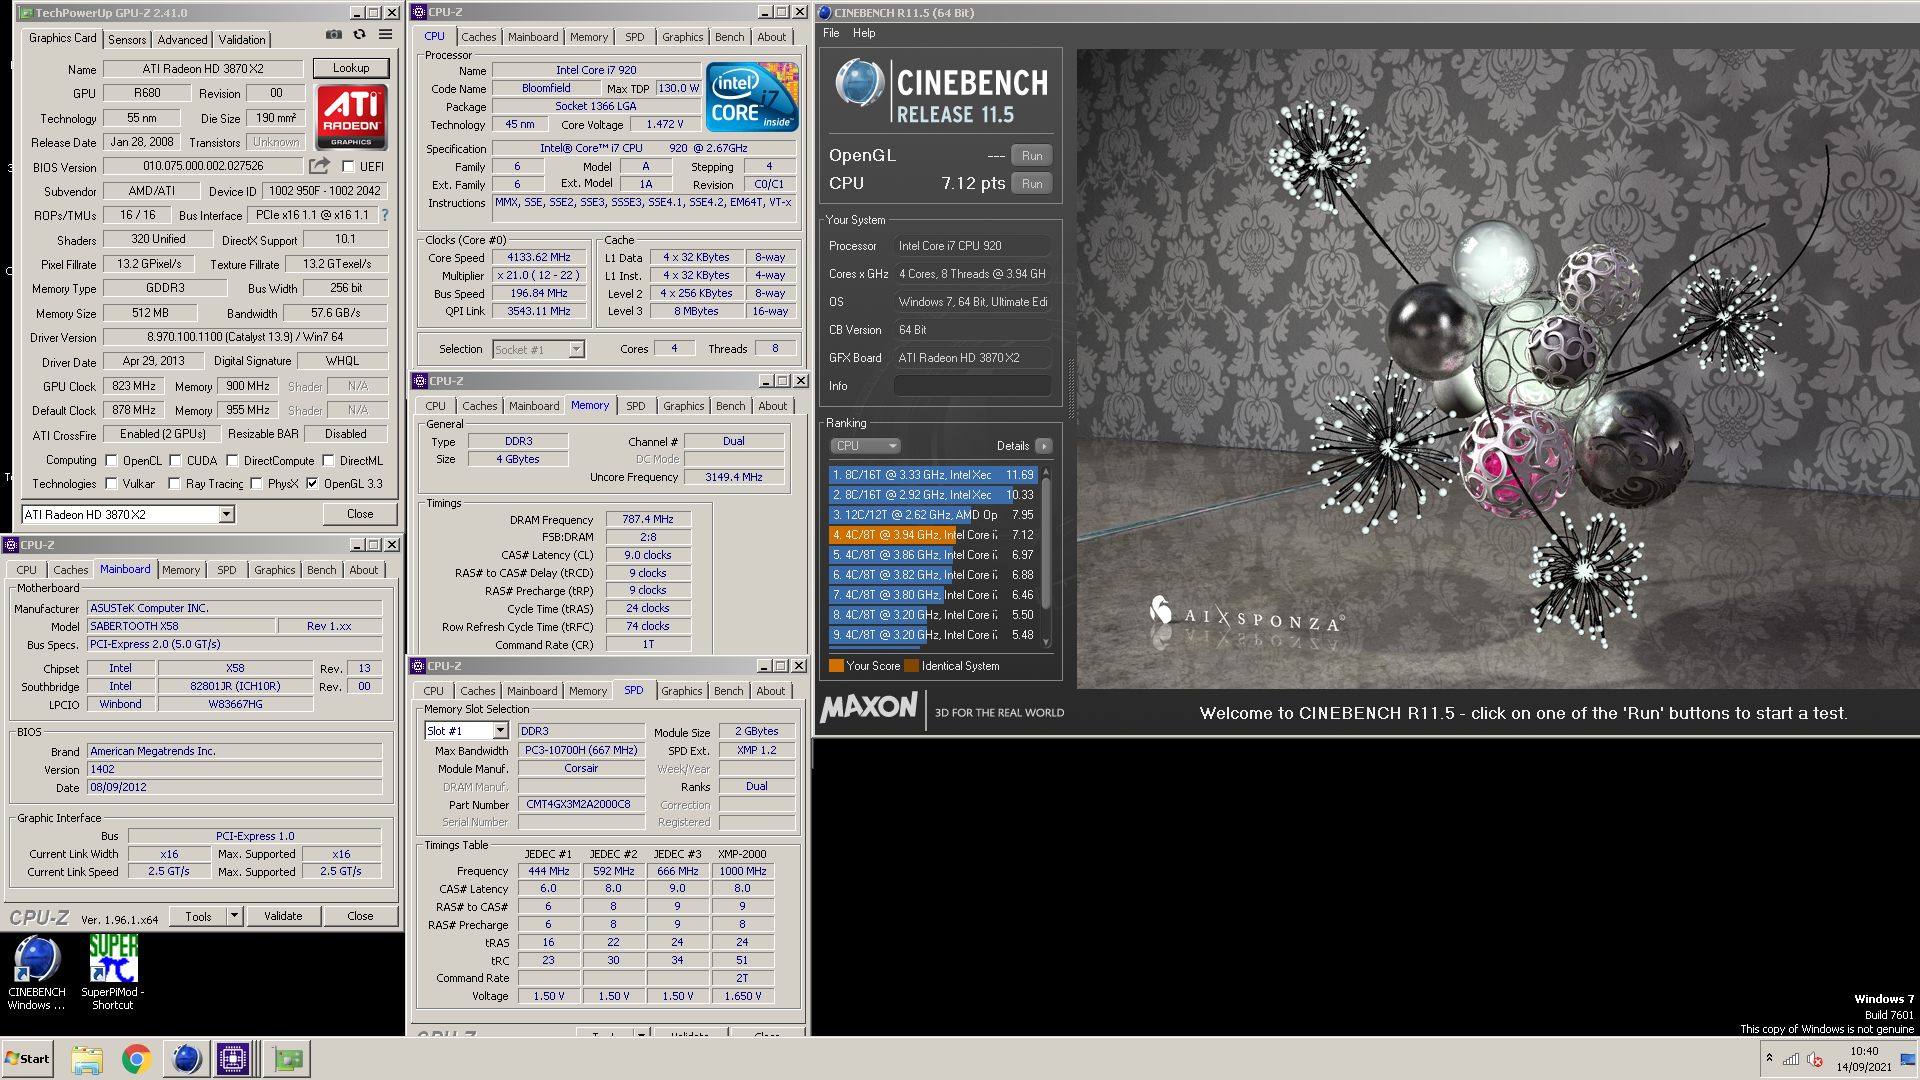The height and width of the screenshot is (1080, 1920).
Task: Open the Advanced tab in GPU-Z
Action: click(182, 39)
